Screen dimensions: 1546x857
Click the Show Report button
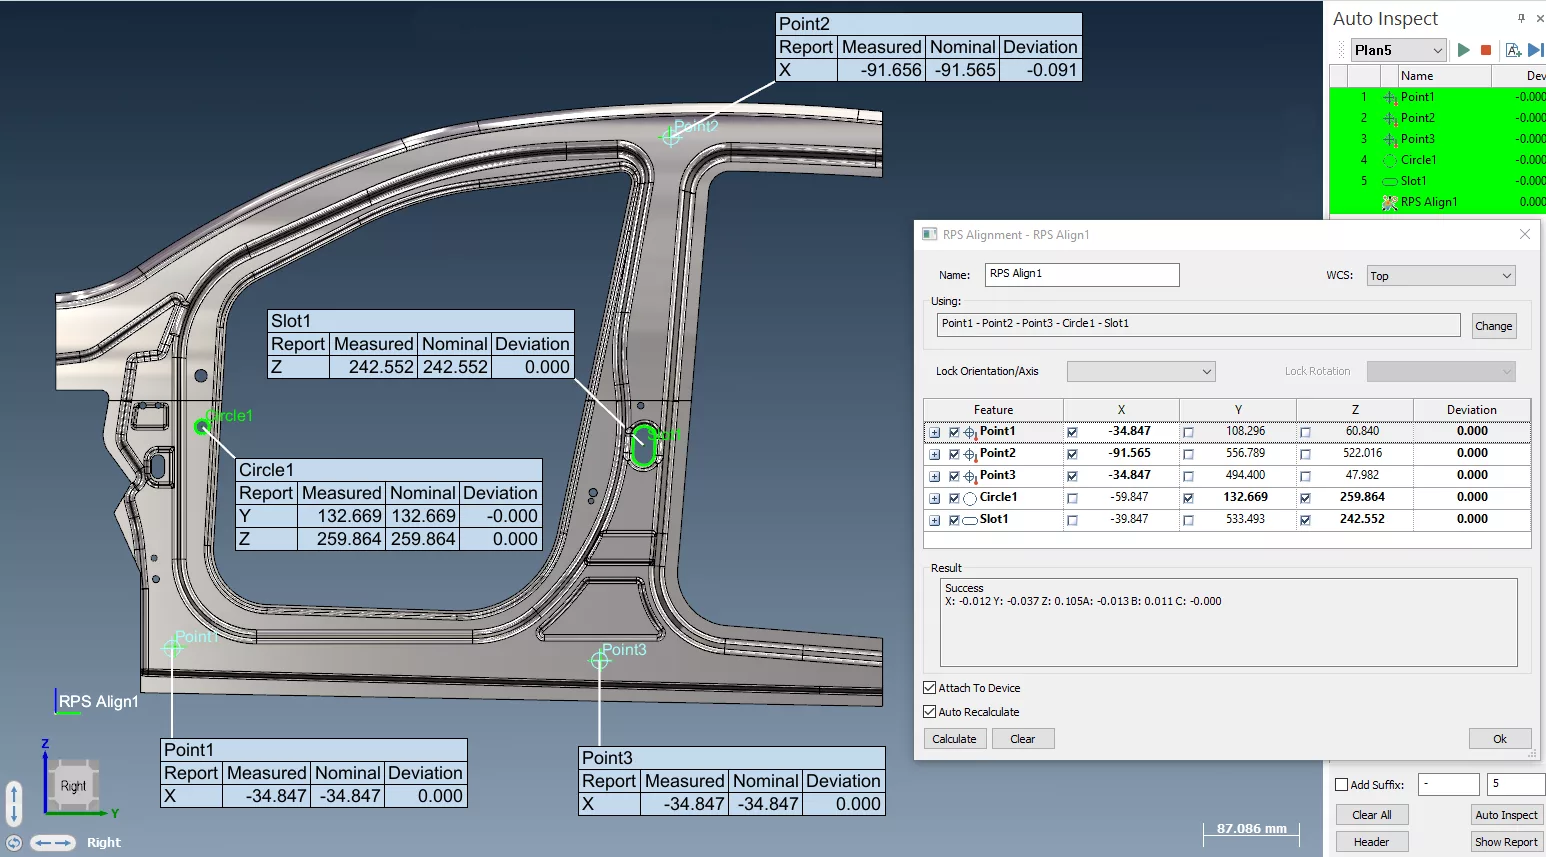(x=1506, y=842)
